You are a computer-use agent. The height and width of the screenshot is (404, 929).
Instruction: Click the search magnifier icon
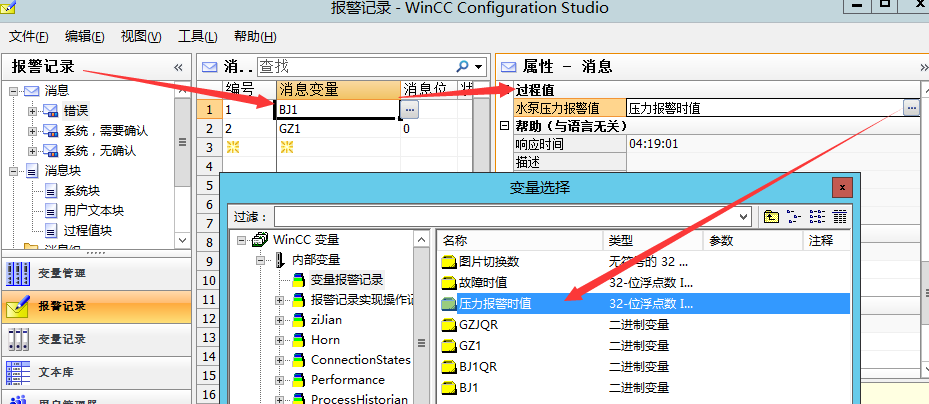(462, 66)
